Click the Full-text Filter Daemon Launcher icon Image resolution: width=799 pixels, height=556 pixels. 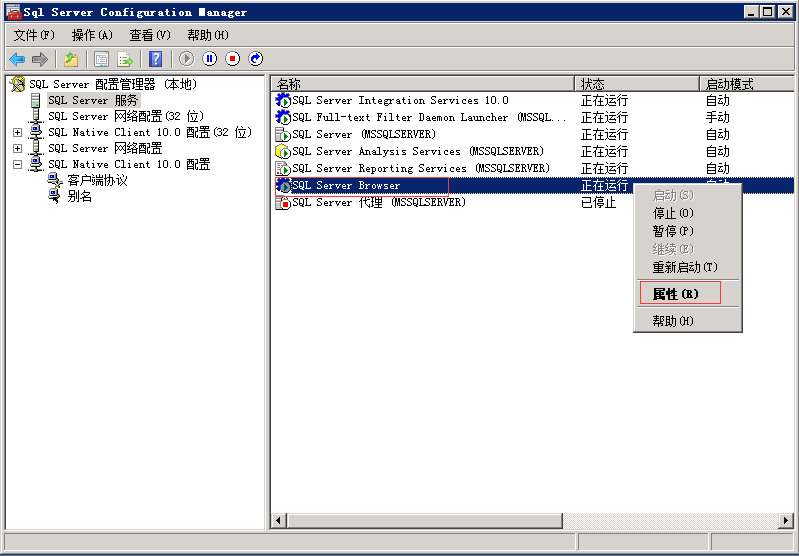coord(283,117)
